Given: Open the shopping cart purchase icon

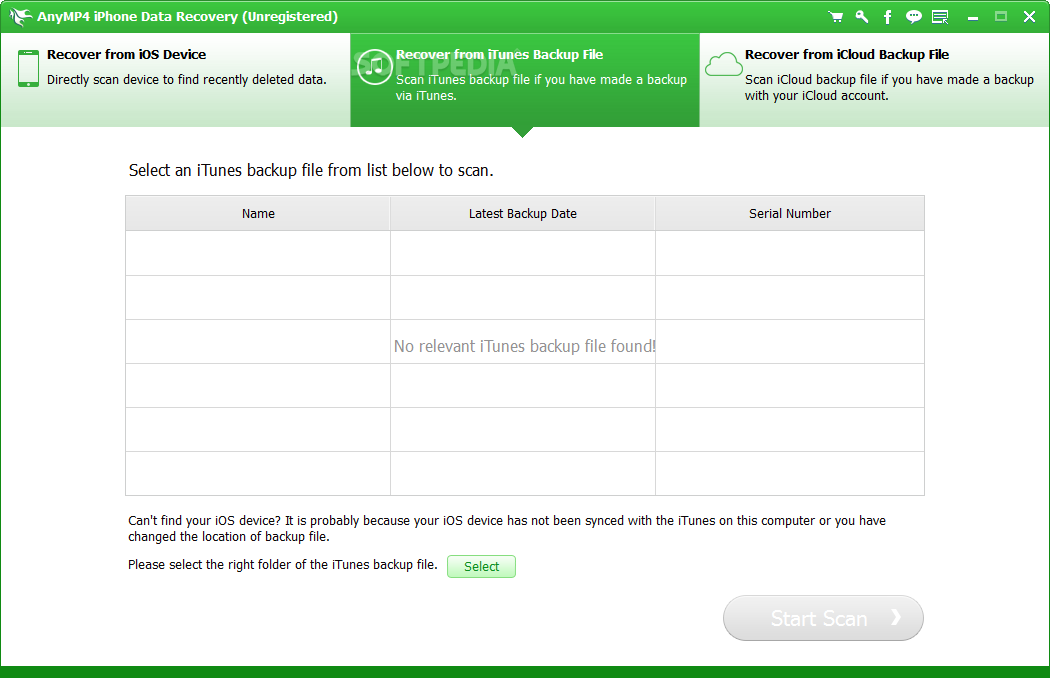Looking at the screenshot, I should (835, 17).
